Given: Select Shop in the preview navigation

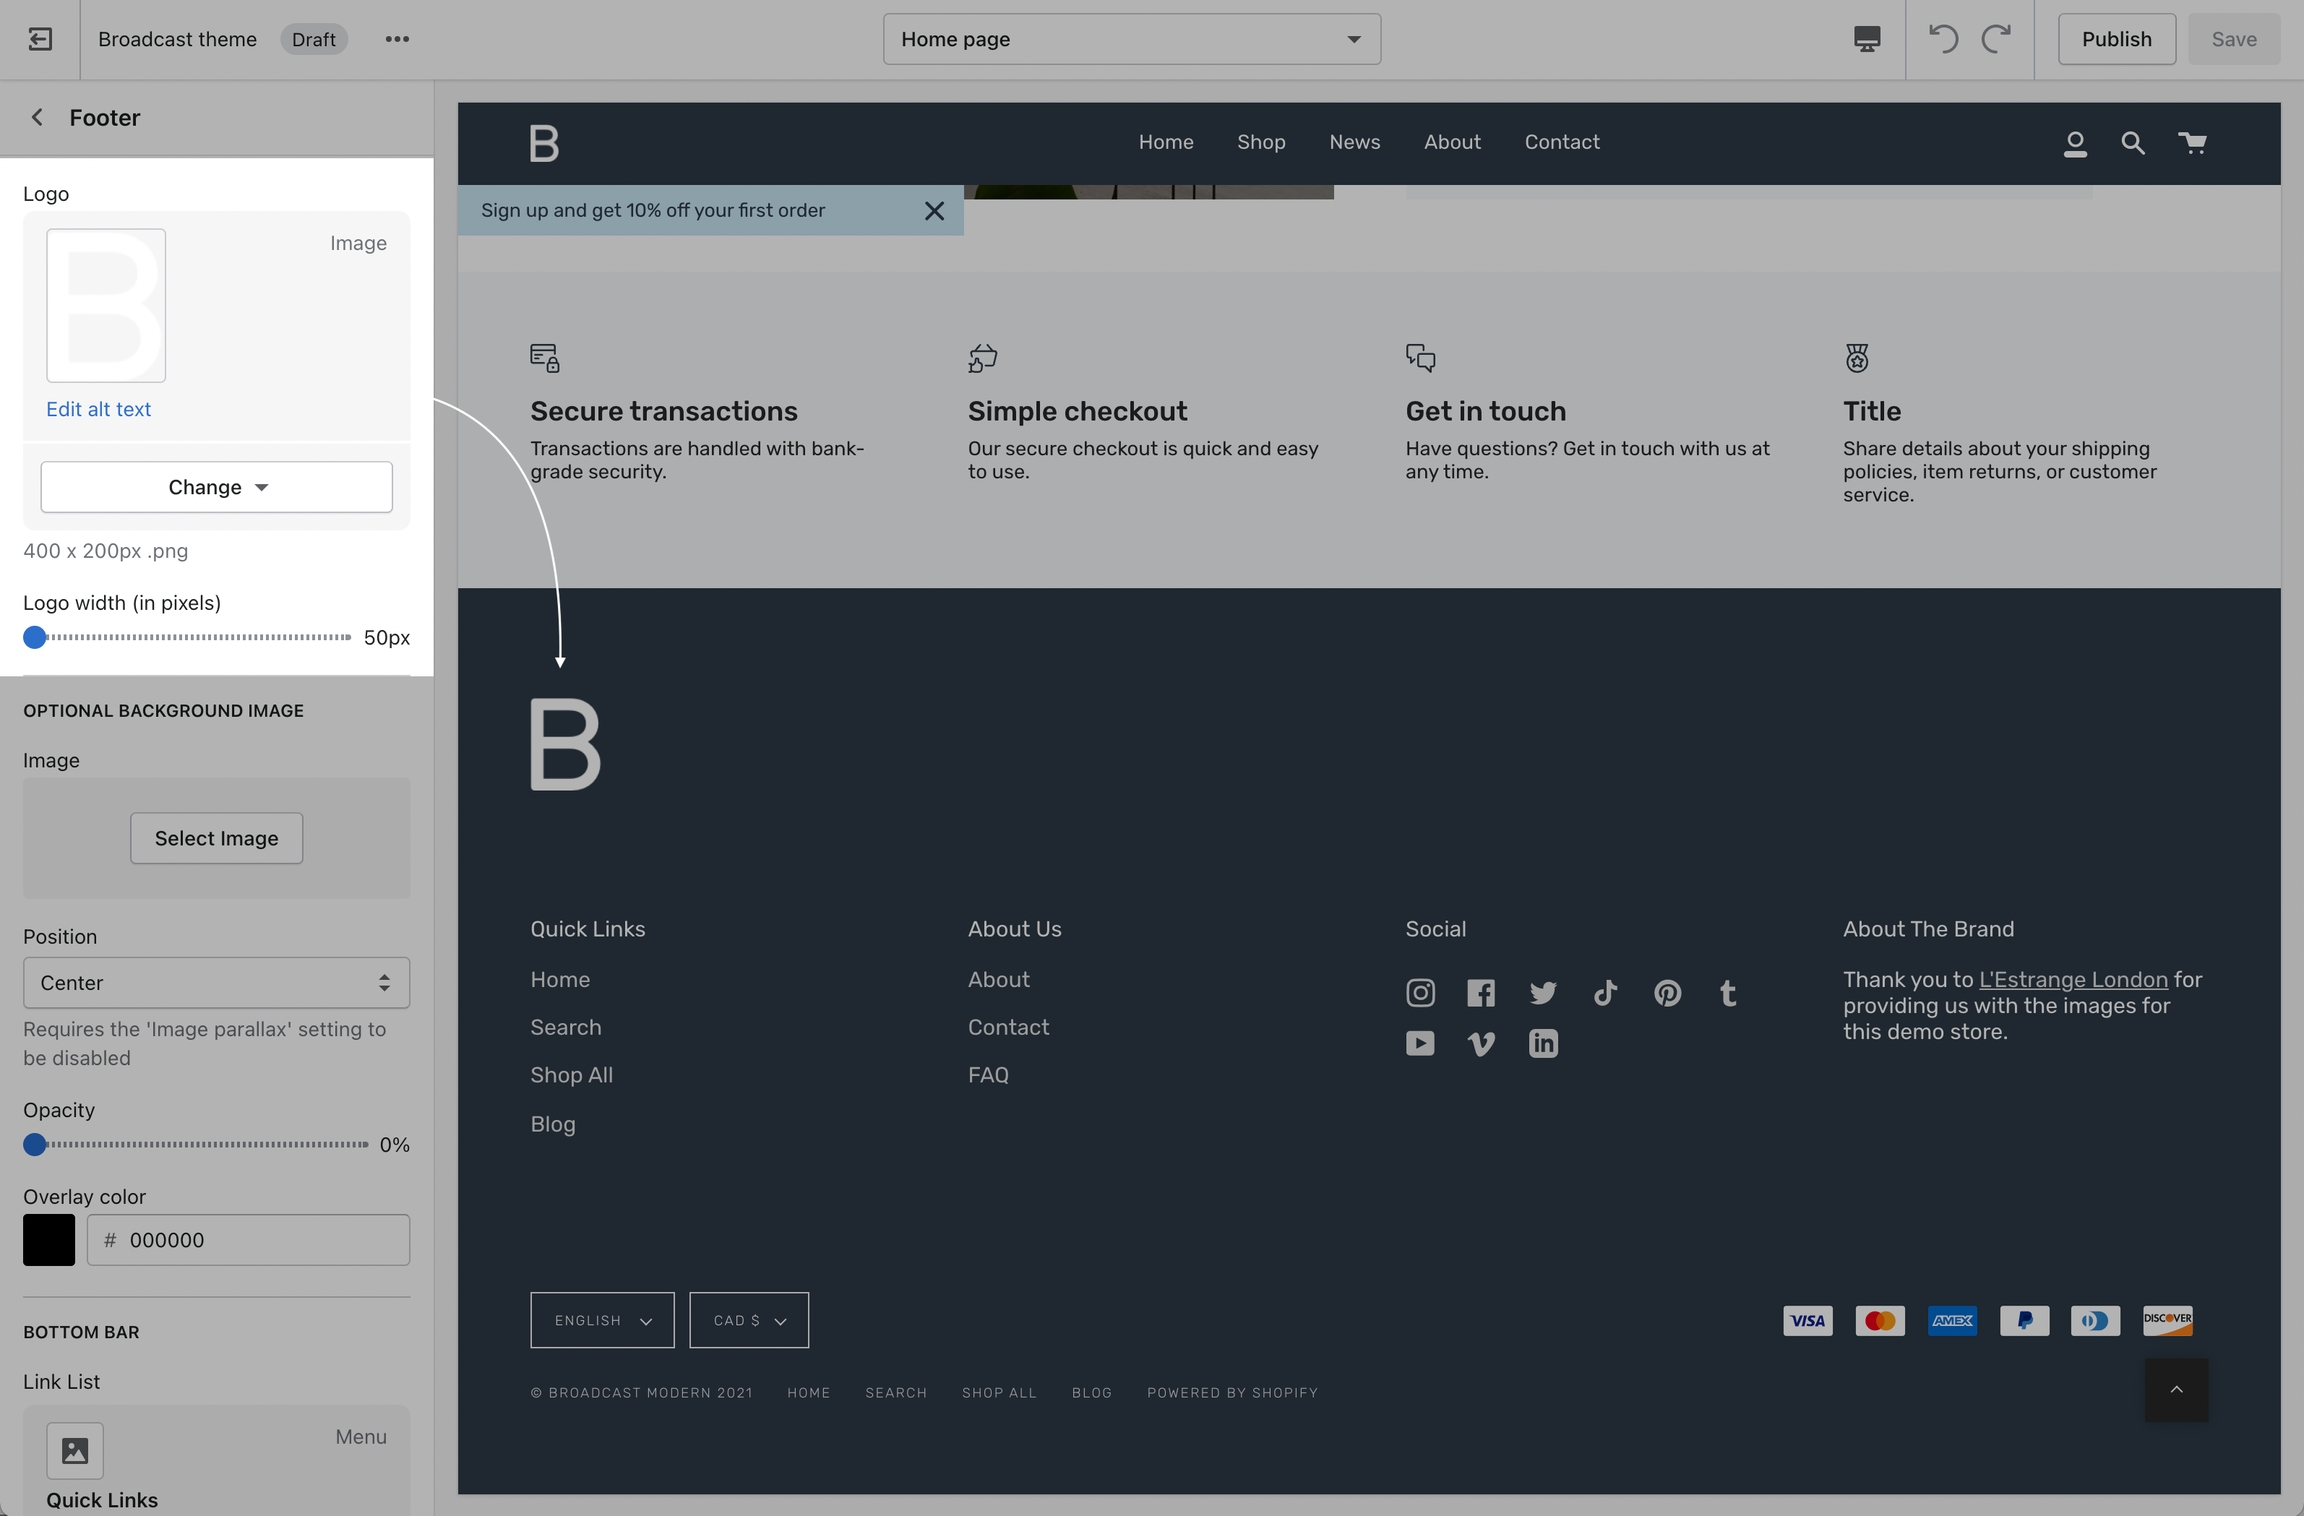Looking at the screenshot, I should point(1260,142).
